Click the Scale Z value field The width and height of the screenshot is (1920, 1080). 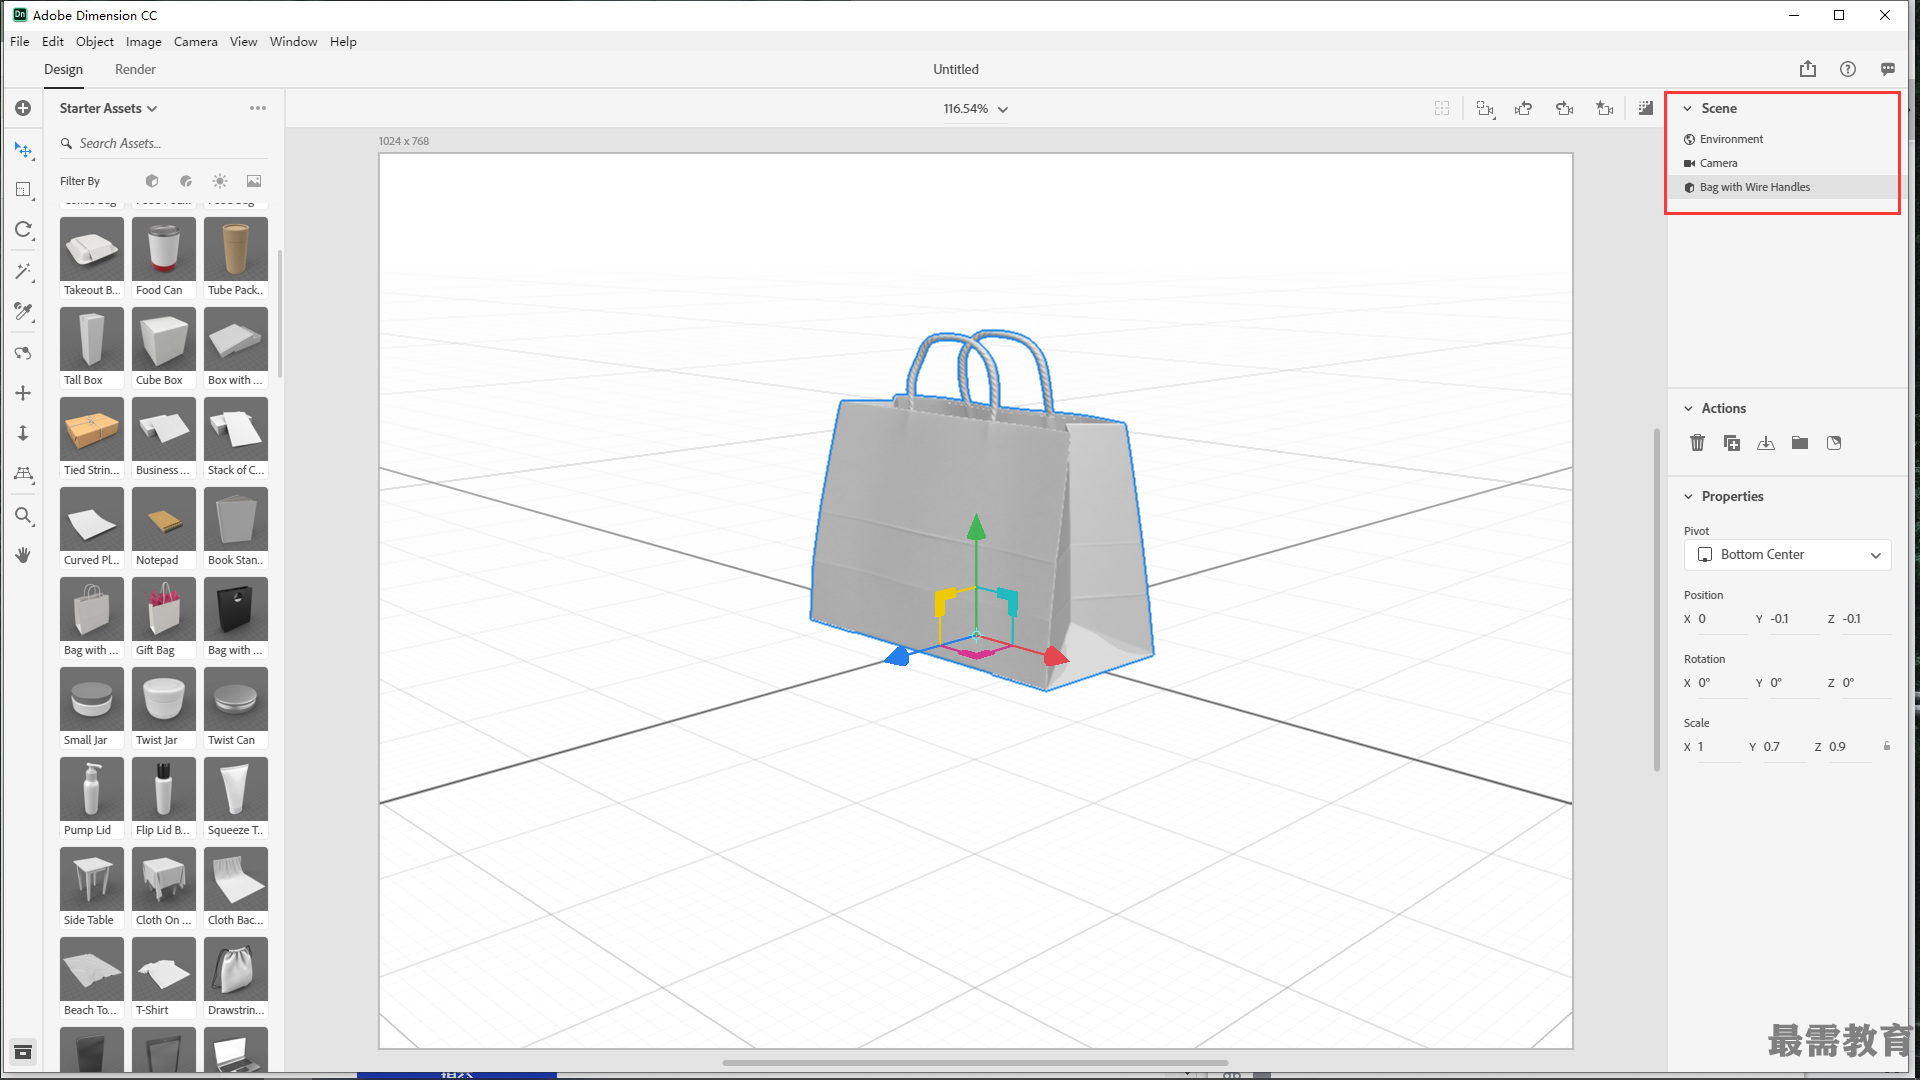point(1850,747)
